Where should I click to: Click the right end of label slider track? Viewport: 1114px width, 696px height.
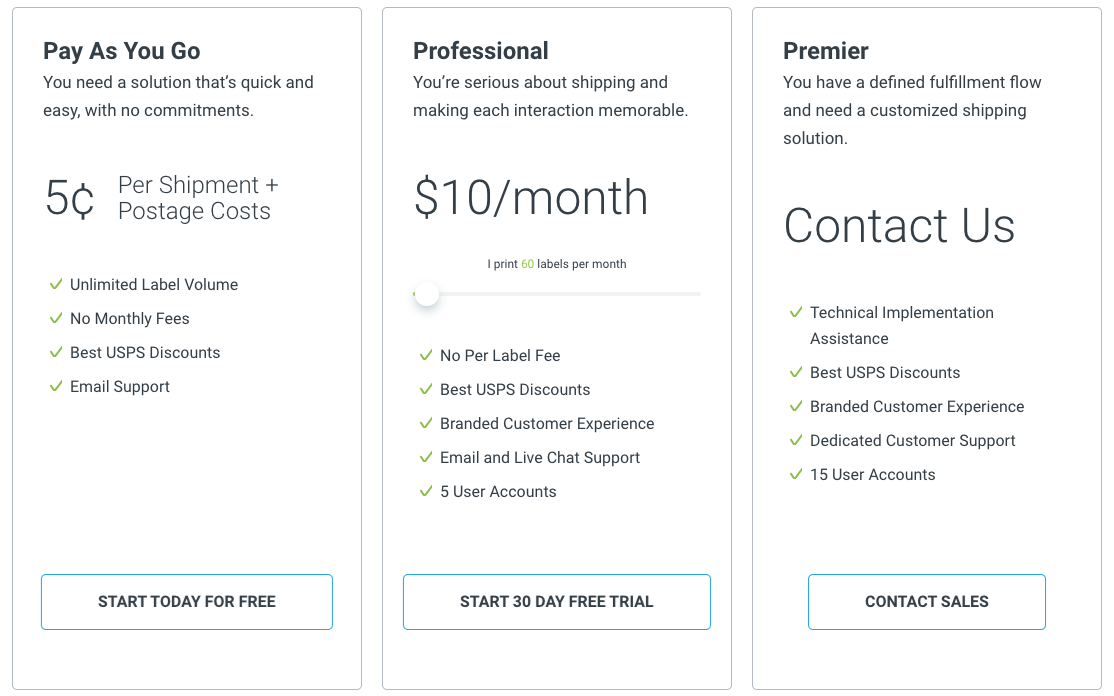[698, 294]
